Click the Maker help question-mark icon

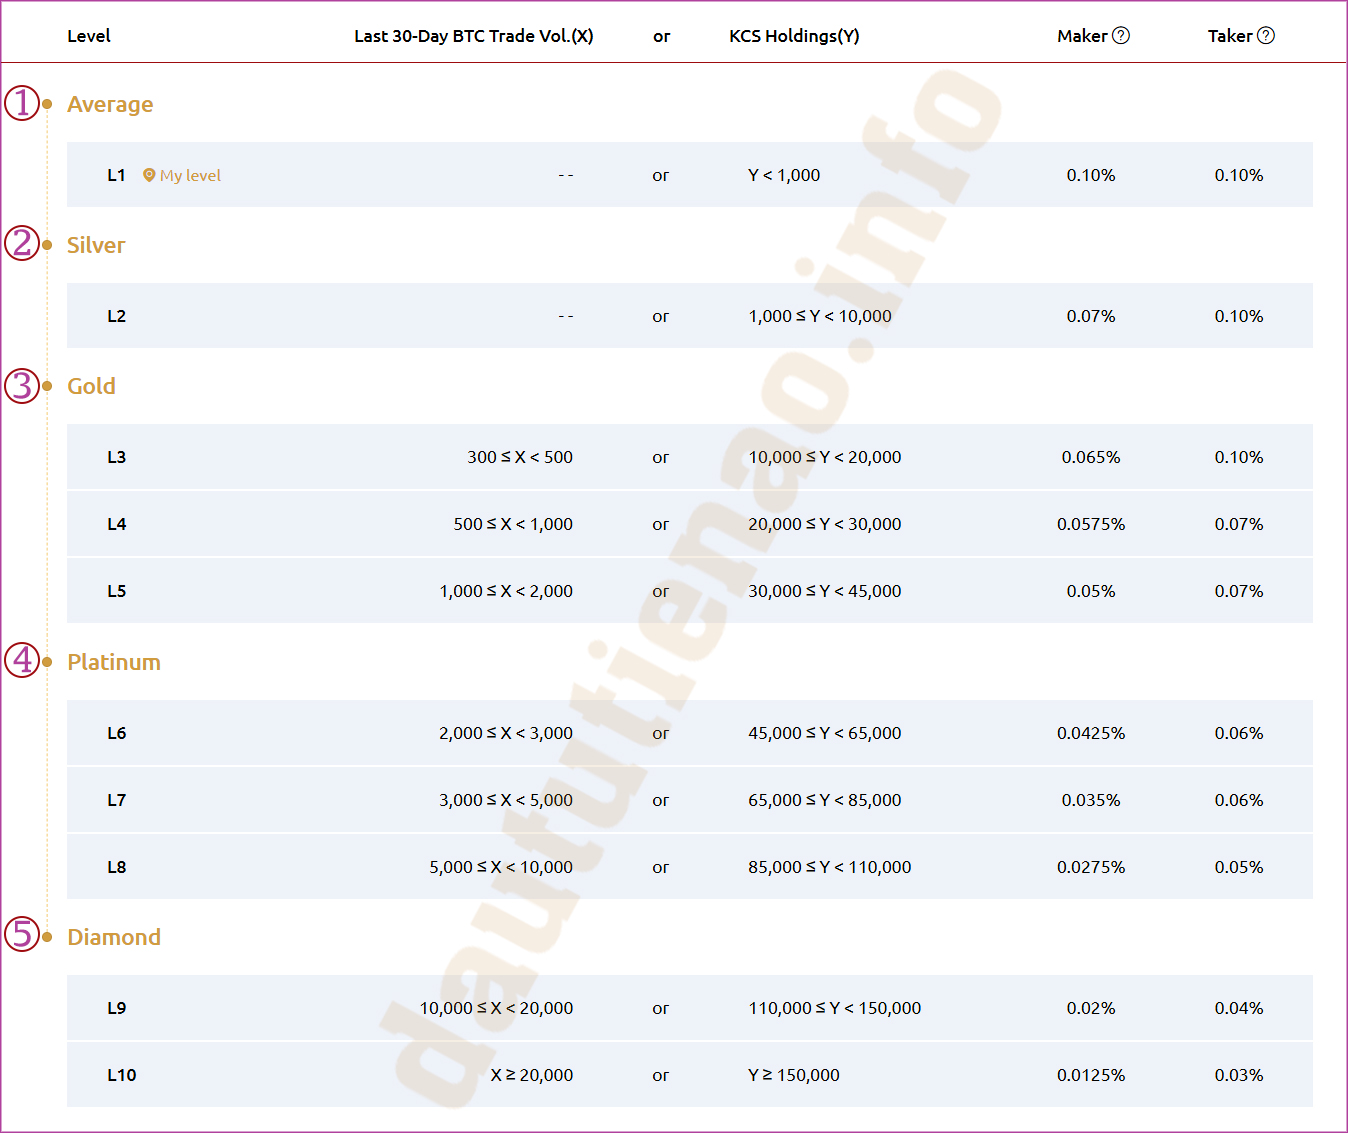pos(1121,36)
